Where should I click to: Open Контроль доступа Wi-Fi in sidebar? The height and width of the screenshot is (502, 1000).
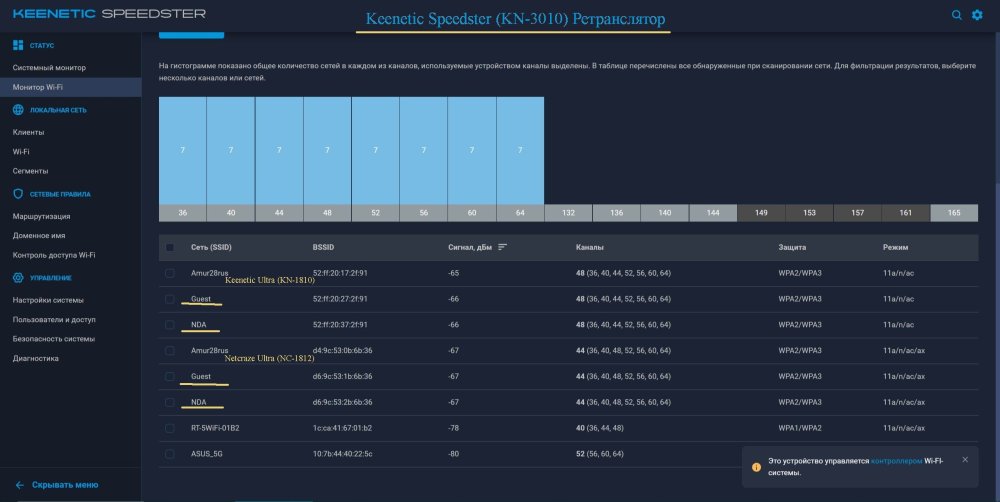point(54,255)
